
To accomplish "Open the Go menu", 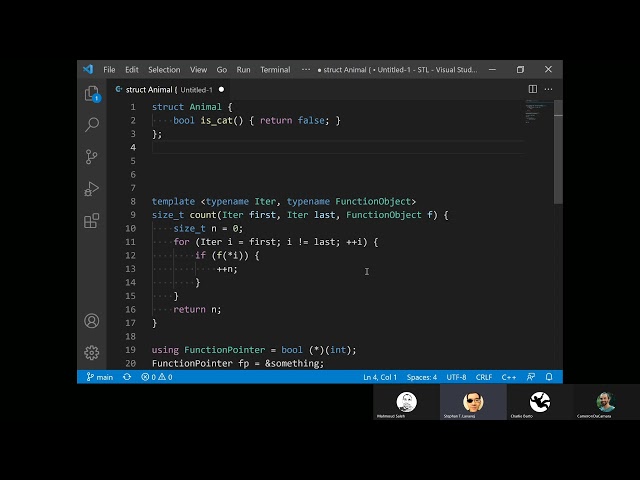I will pyautogui.click(x=222, y=70).
